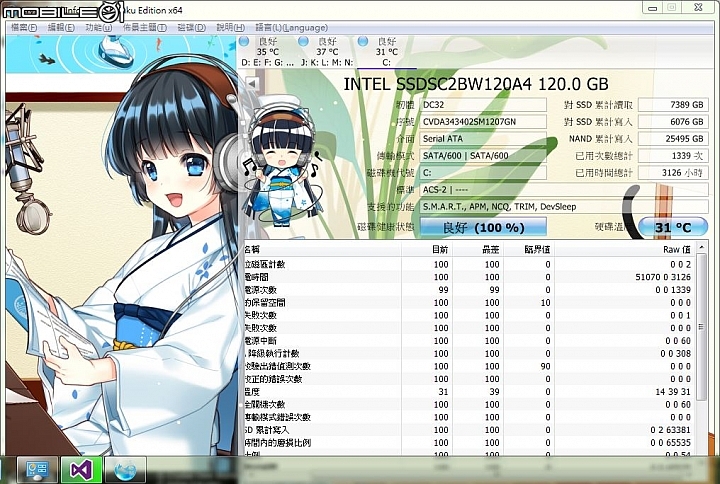Click the transfer mode field SATA/600 | SATA/600
Screen dimensions: 720x484
(483, 156)
